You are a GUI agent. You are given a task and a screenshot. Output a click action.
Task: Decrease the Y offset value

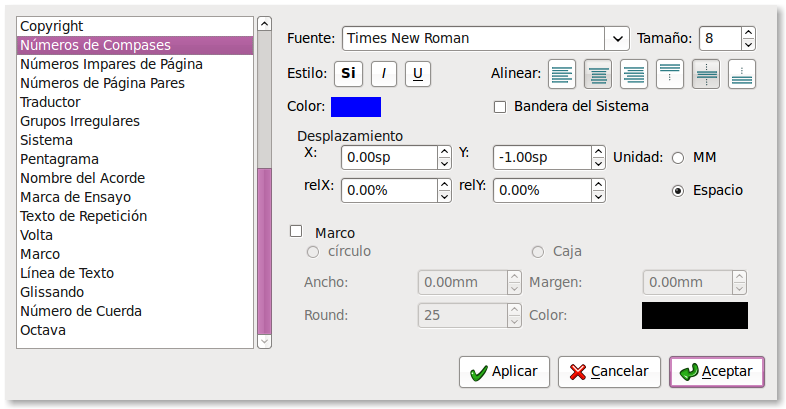coord(598,164)
